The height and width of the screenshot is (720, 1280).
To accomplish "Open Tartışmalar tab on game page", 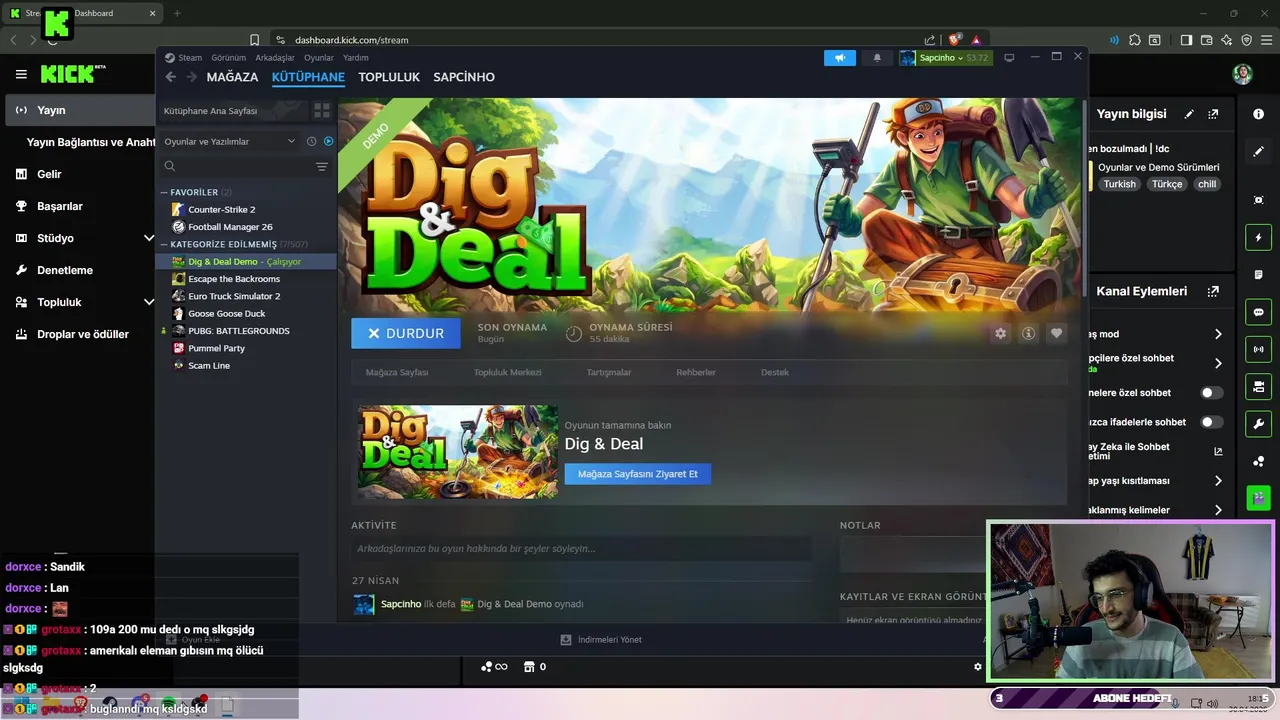I will tap(609, 372).
